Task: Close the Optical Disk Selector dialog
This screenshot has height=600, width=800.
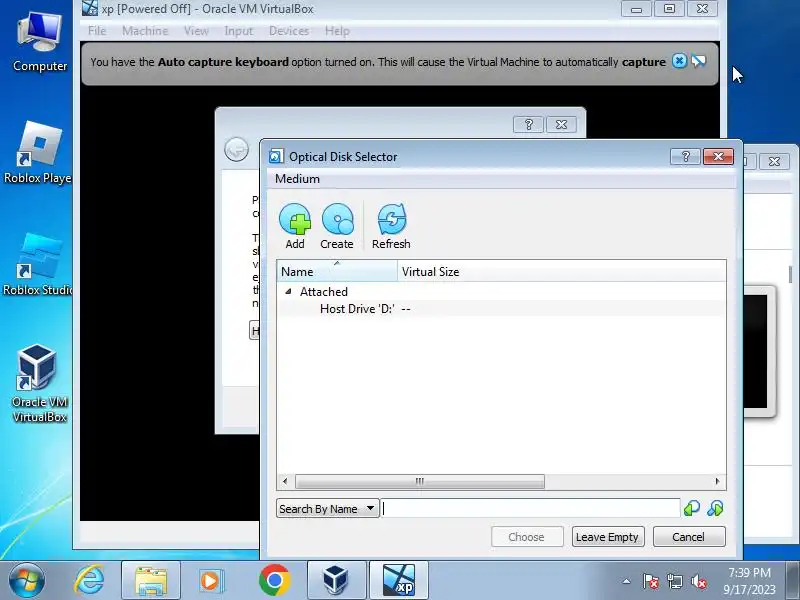Action: [x=718, y=156]
